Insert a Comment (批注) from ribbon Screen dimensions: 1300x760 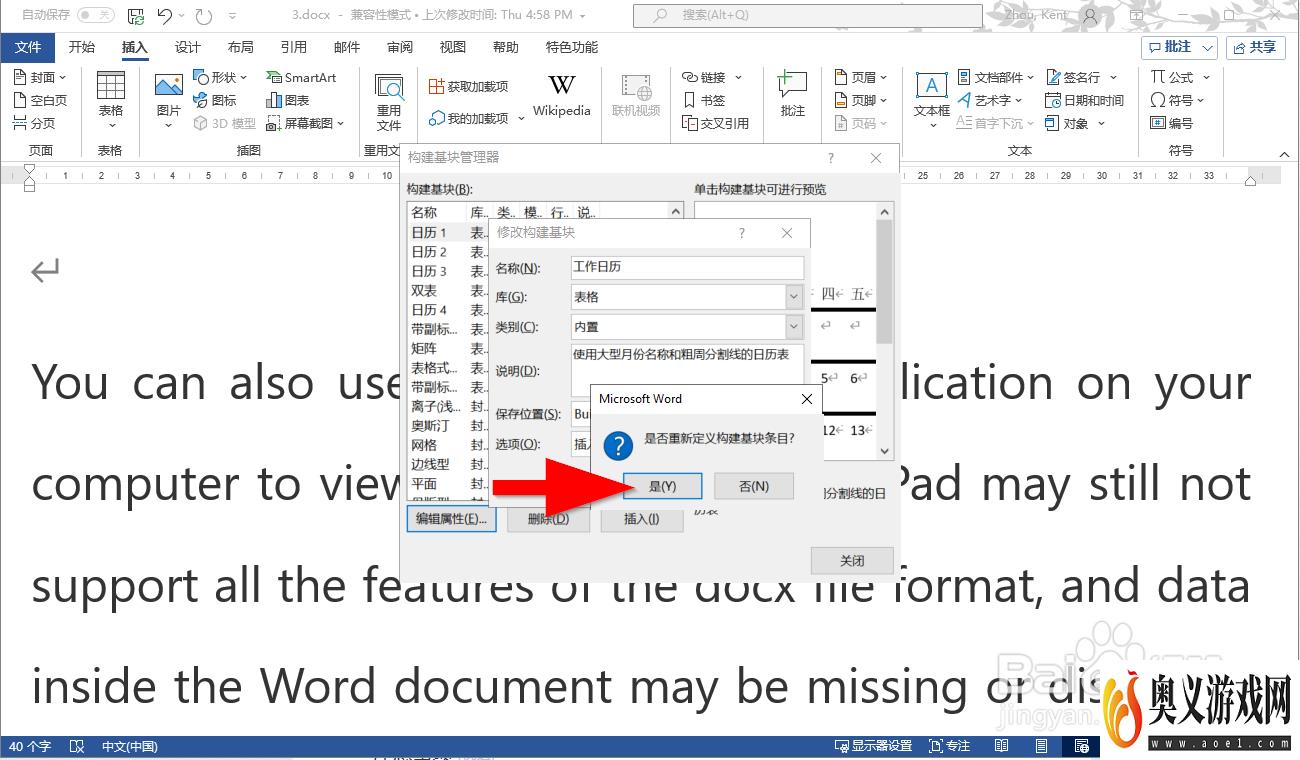coord(792,95)
